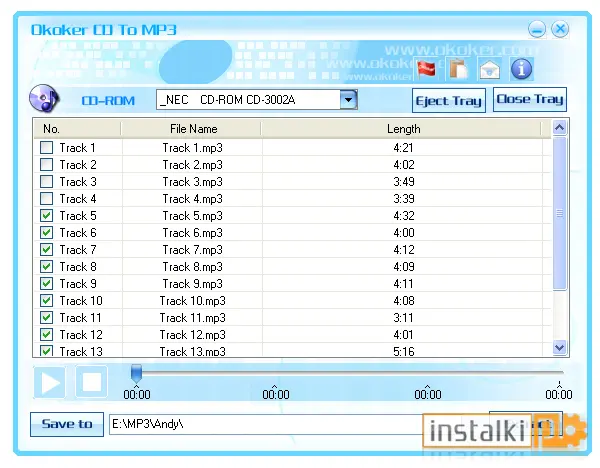The image size is (600, 468).
Task: Sort by the Length column header
Action: pyautogui.click(x=402, y=129)
